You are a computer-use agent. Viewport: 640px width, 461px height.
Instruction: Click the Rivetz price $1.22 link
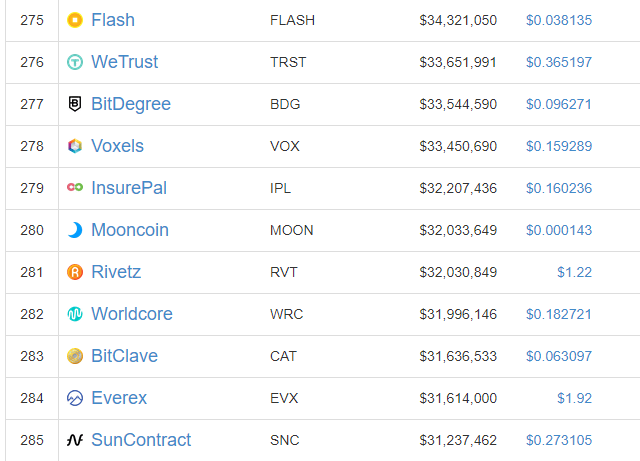point(574,272)
